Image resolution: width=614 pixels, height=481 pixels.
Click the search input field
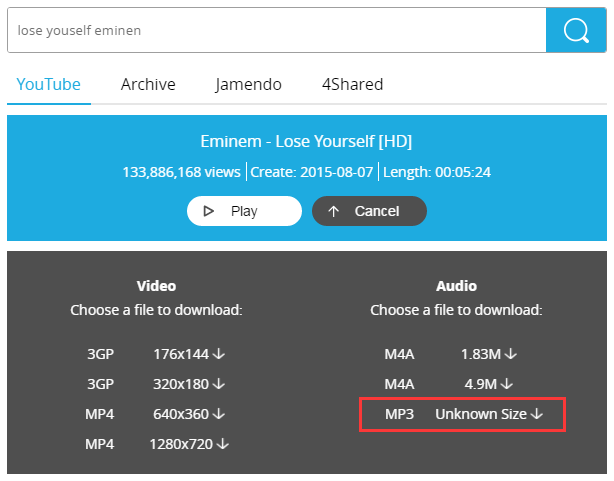276,30
